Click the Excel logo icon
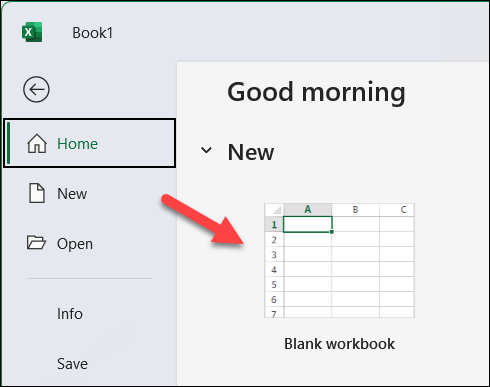The height and width of the screenshot is (387, 490). pos(32,32)
